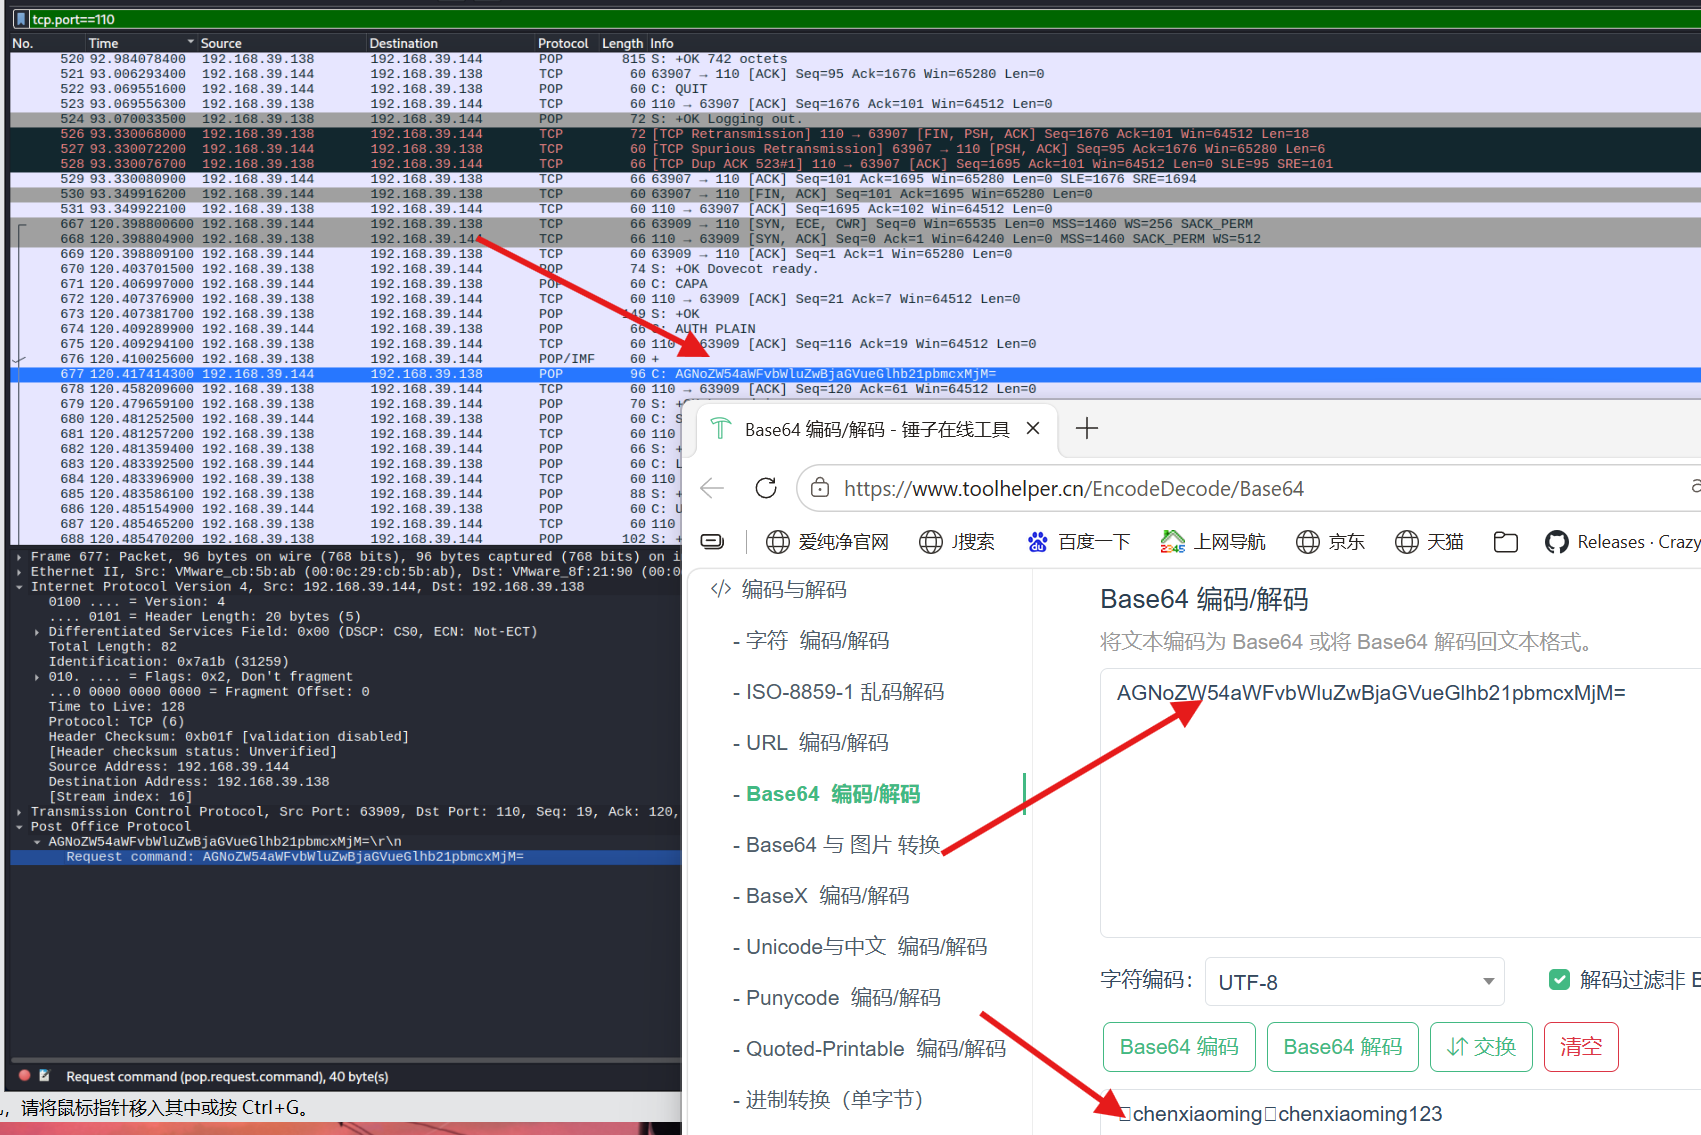
Task: Open the 百度一下 bookmark
Action: pyautogui.click(x=1078, y=542)
